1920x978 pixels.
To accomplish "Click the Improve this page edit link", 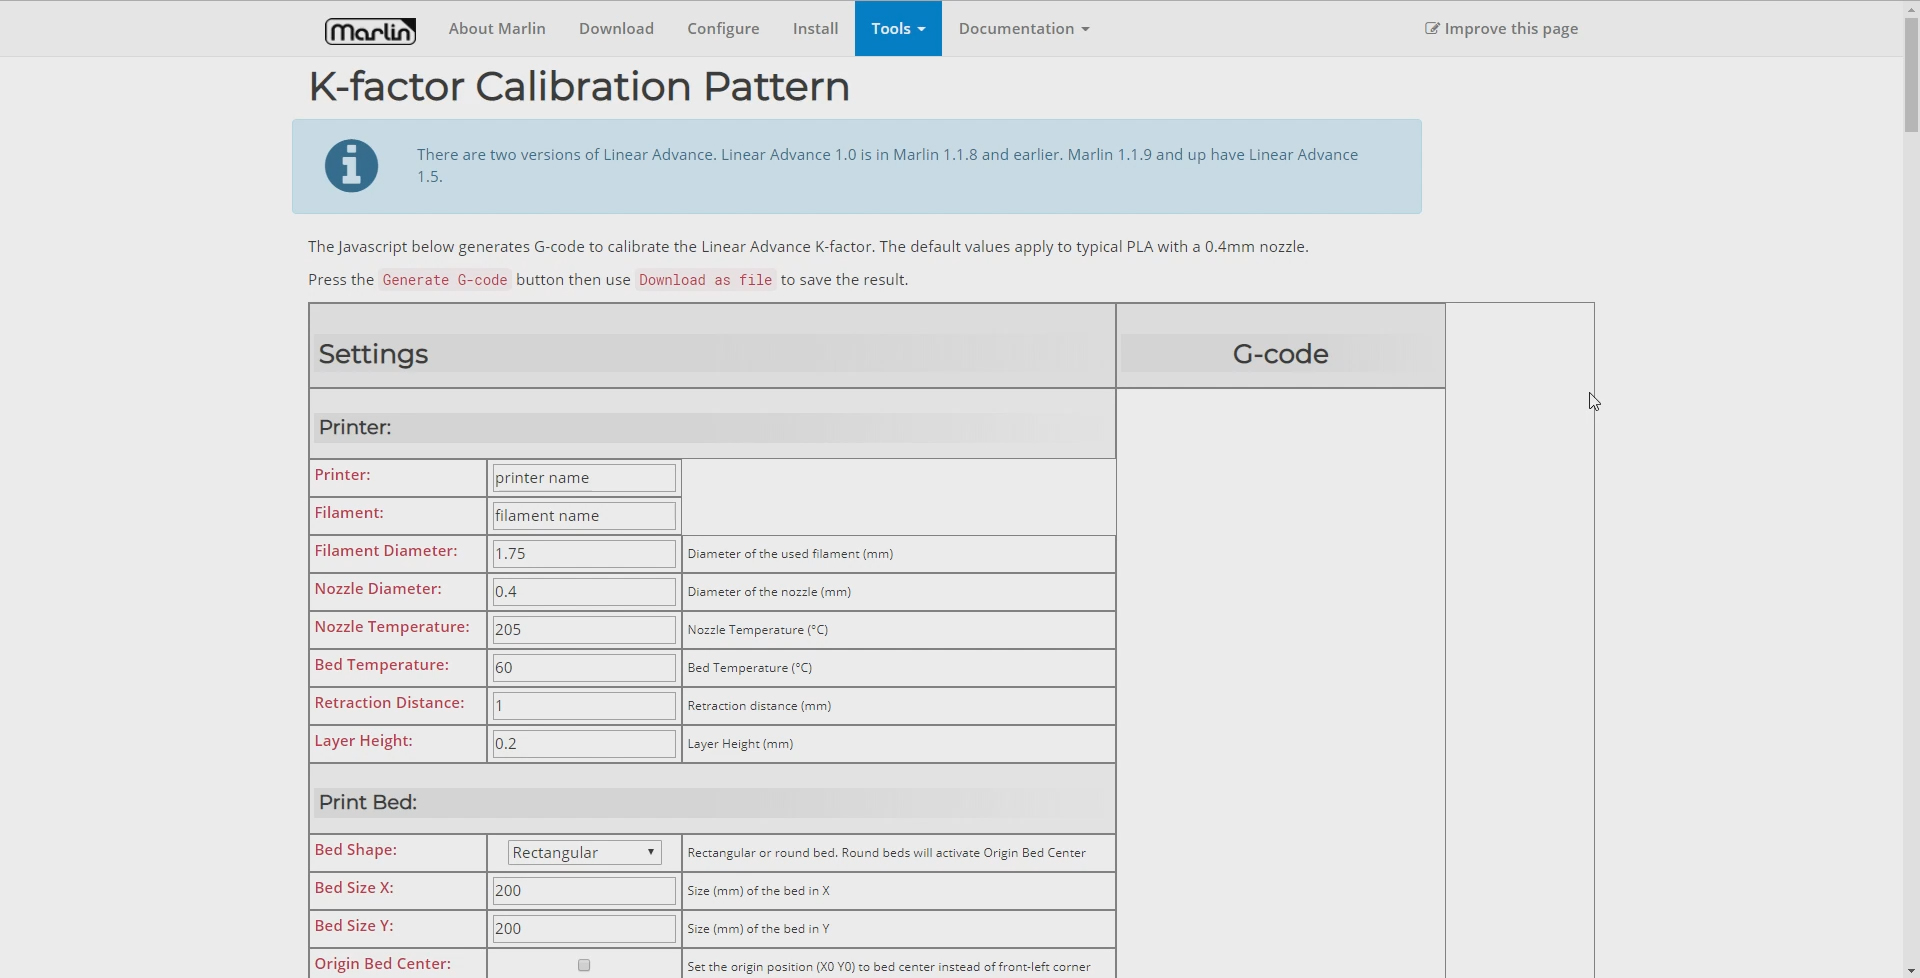I will coord(1501,29).
